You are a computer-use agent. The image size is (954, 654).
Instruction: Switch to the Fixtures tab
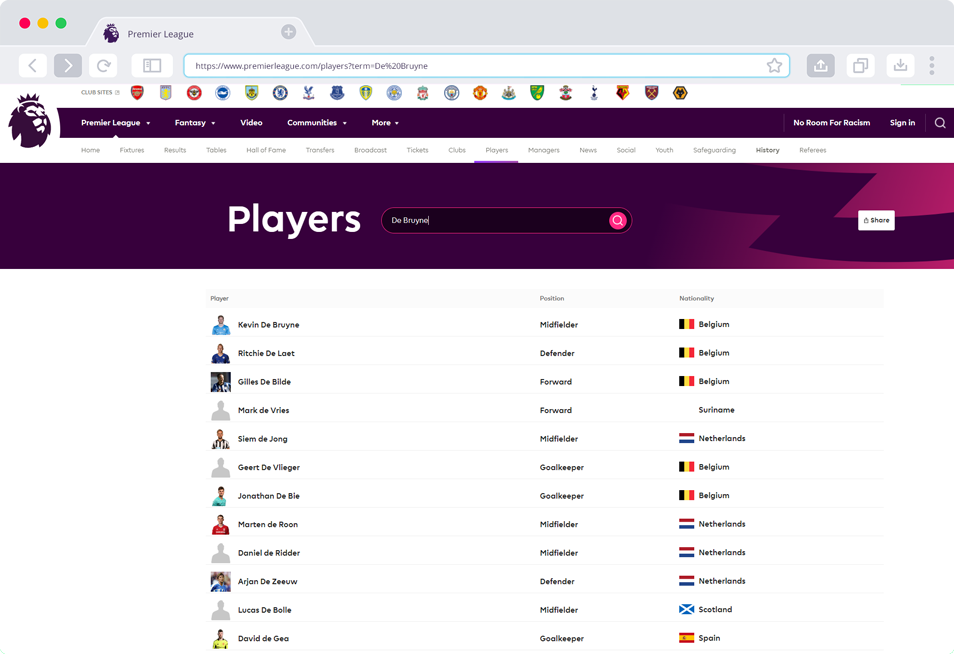pyautogui.click(x=132, y=150)
